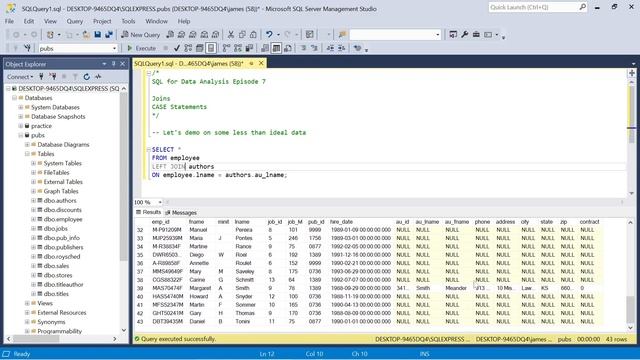Pin the SQLQuery1.sql tab
The width and height of the screenshot is (640, 360).
click(x=251, y=63)
